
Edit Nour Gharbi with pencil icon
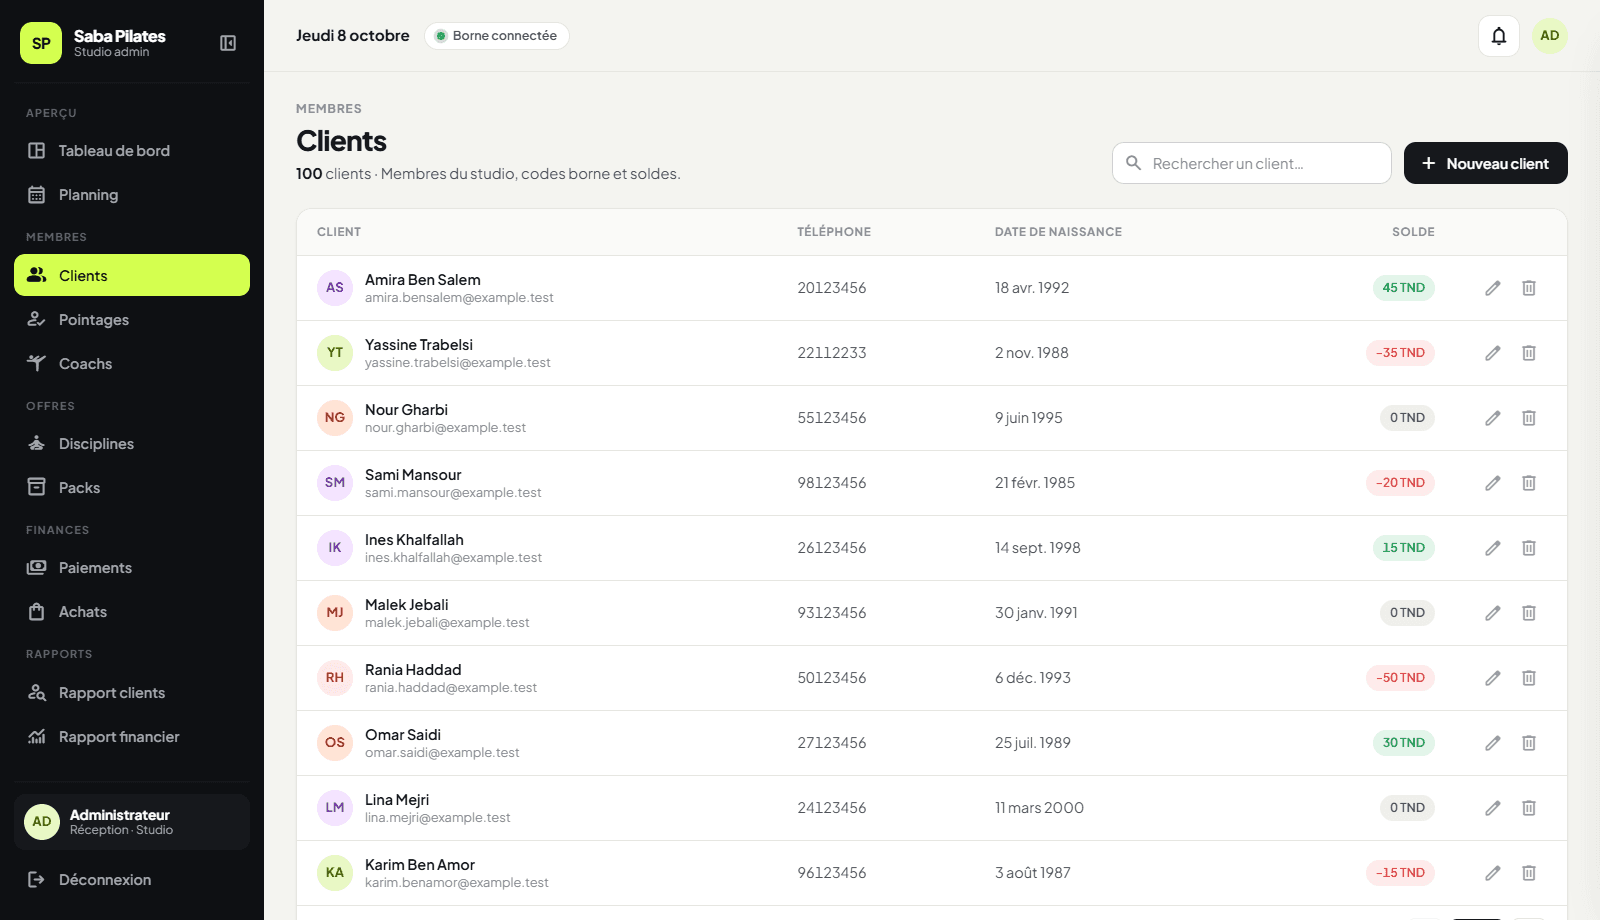pos(1493,418)
